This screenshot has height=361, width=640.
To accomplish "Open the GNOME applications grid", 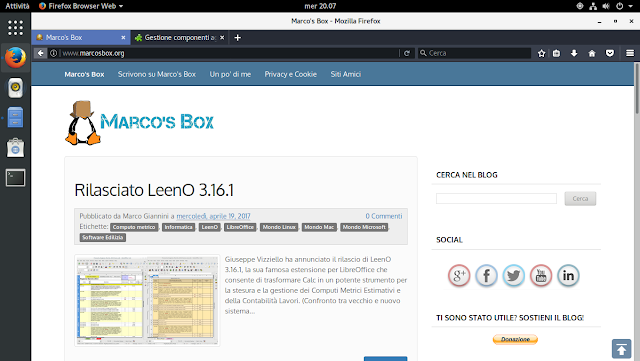I will 16,28.
